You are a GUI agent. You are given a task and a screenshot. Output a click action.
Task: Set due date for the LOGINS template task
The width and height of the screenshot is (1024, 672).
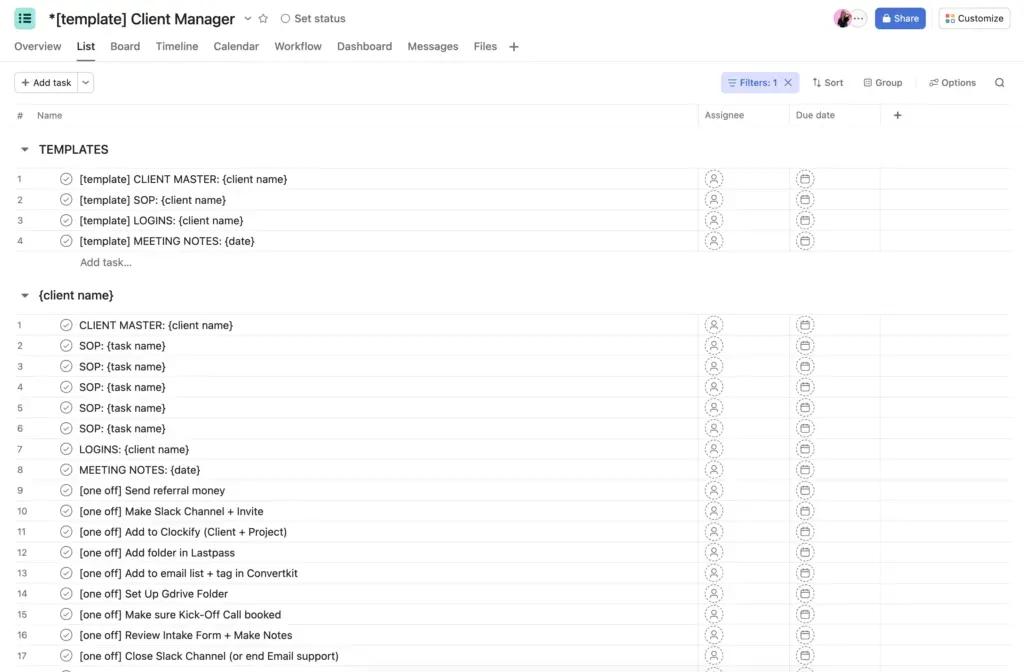pos(805,220)
